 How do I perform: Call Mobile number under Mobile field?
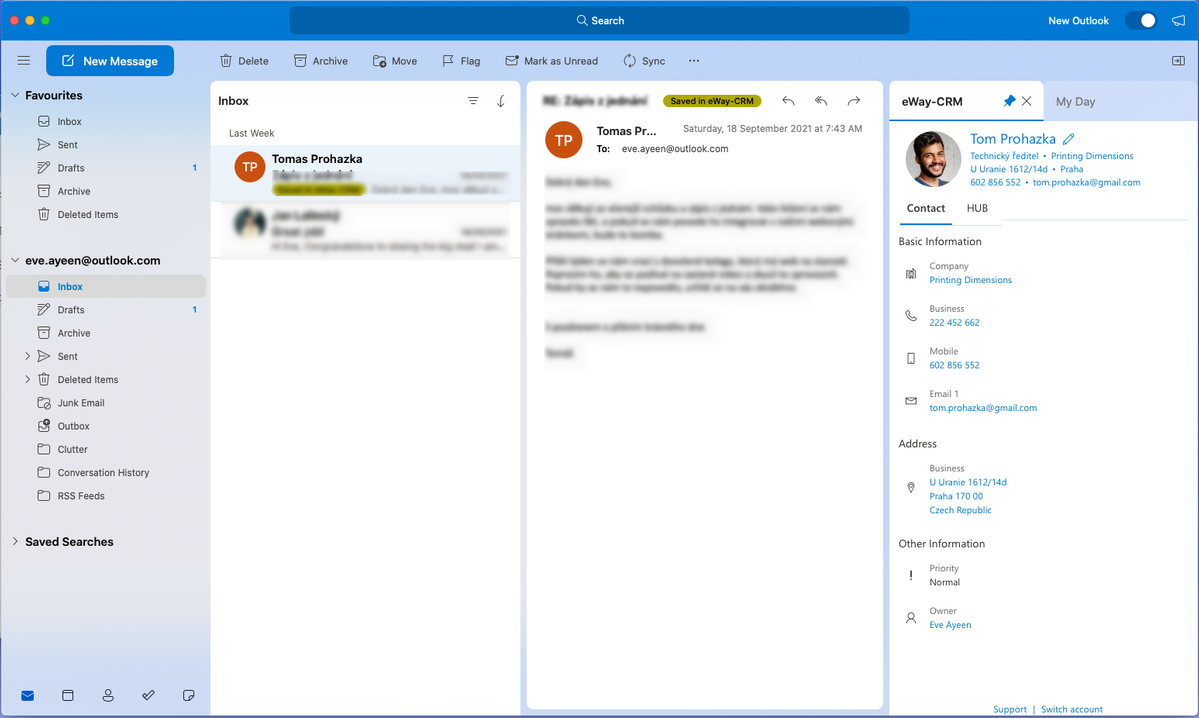[x=954, y=365]
